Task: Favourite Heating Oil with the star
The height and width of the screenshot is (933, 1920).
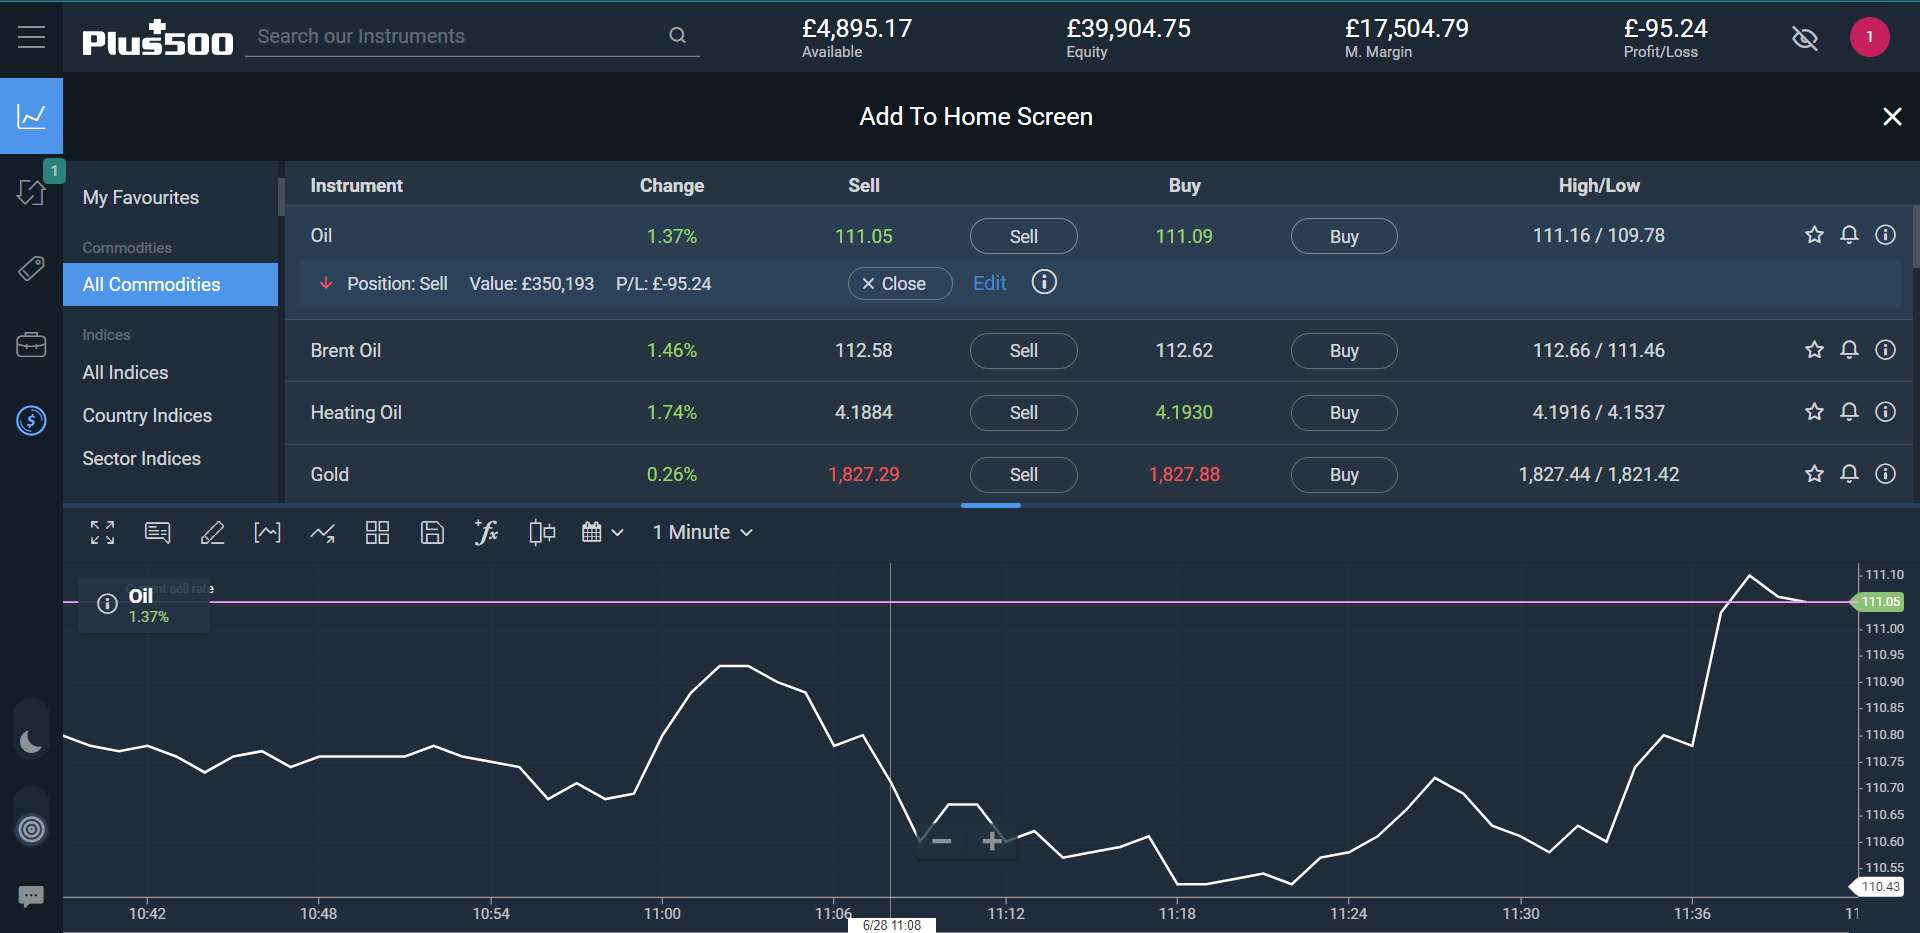Action: pyautogui.click(x=1814, y=412)
